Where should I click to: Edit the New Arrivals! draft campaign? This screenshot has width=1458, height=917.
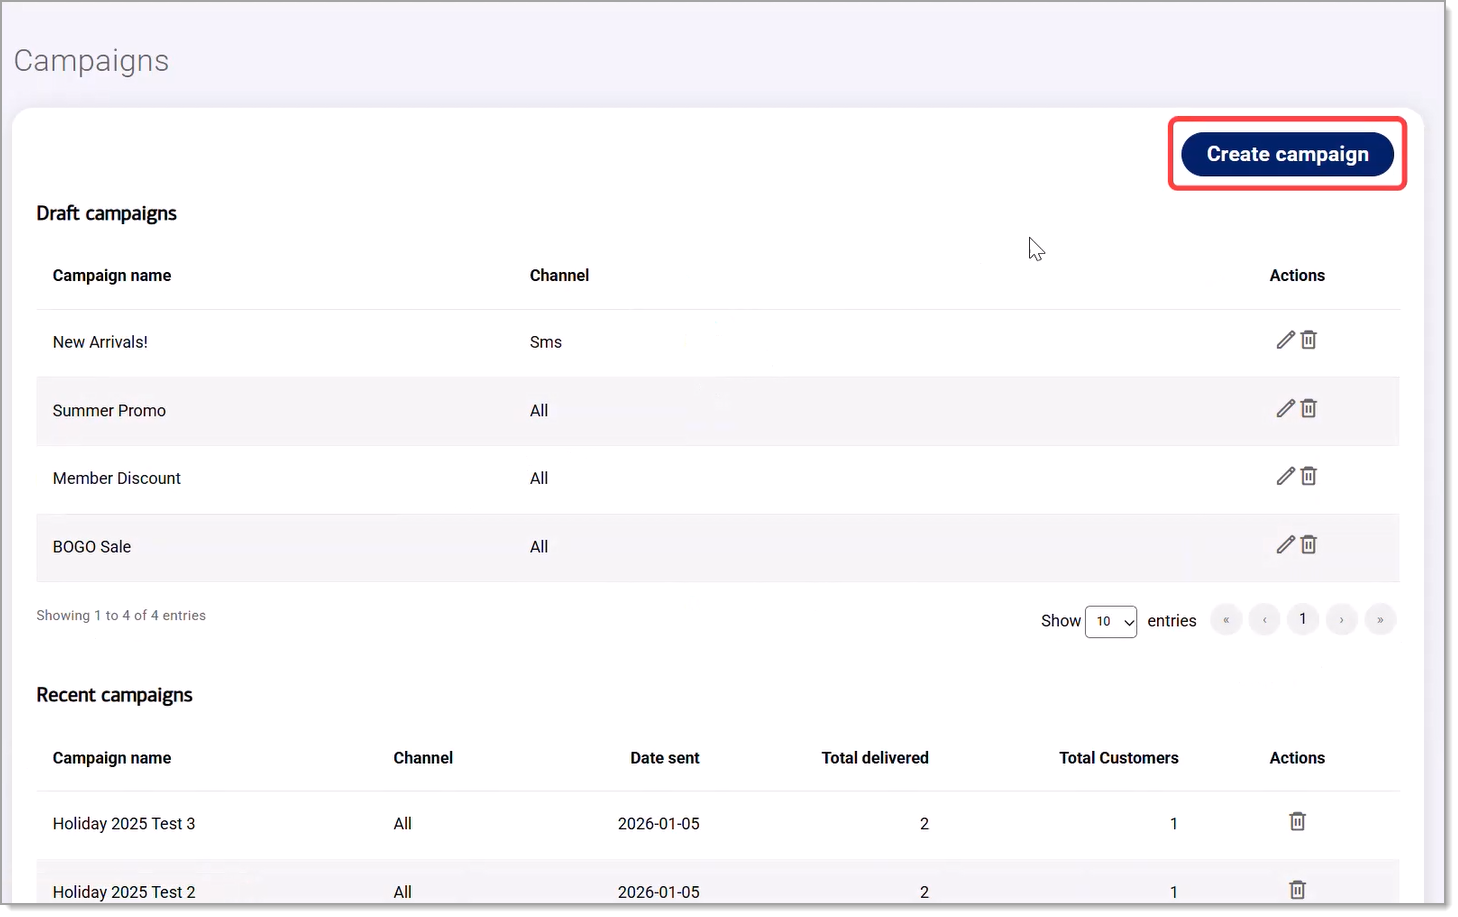point(1286,340)
